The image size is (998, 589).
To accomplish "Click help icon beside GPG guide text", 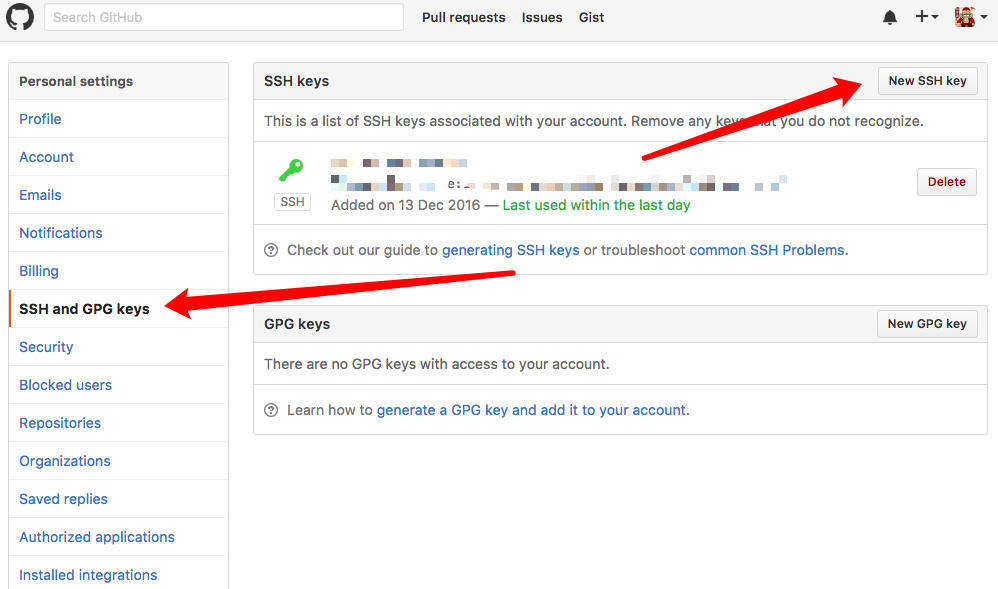I will (x=271, y=410).
